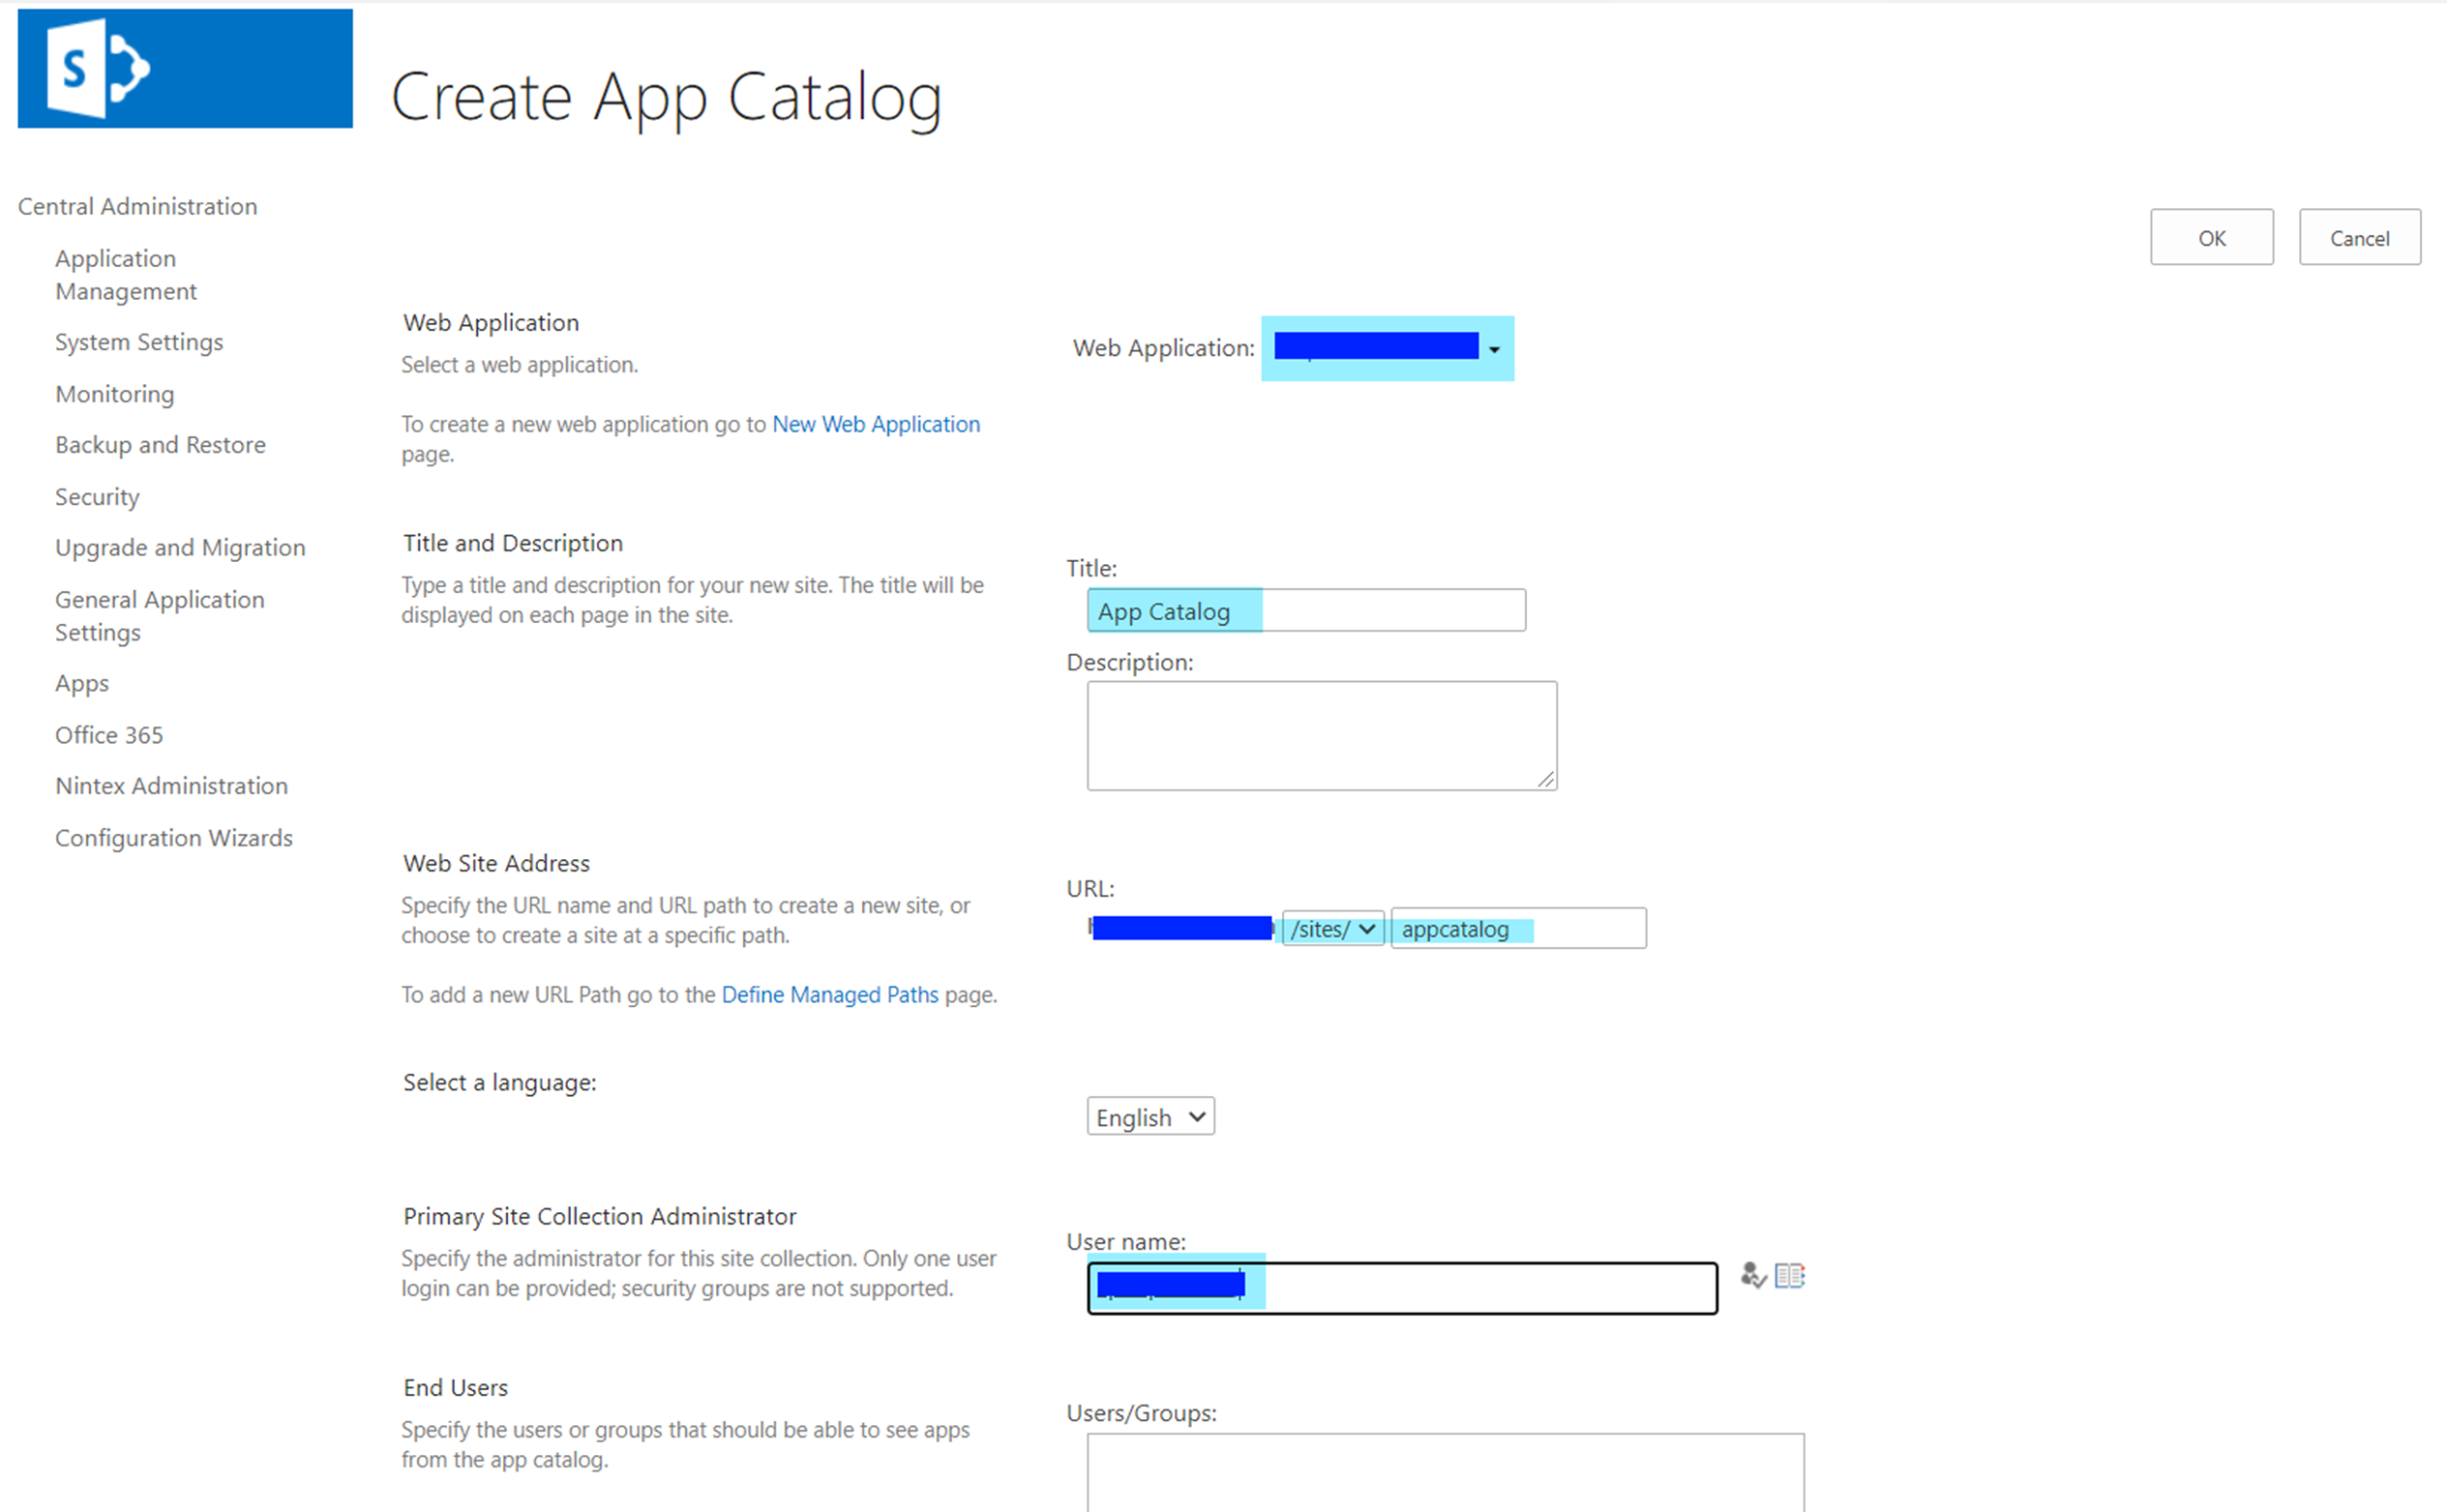Screen dimensions: 2447x1512
Task: Click the appcatalog URL name field
Action: [x=1518, y=929]
